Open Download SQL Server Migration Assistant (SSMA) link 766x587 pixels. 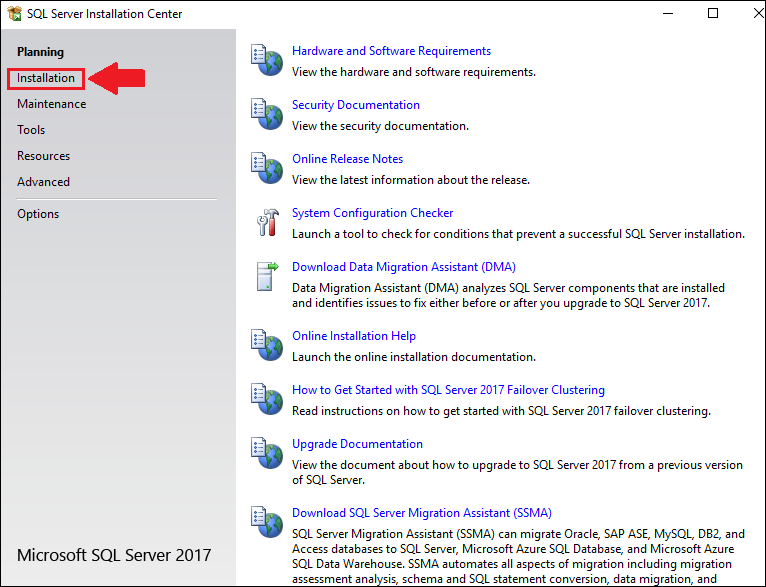(422, 513)
